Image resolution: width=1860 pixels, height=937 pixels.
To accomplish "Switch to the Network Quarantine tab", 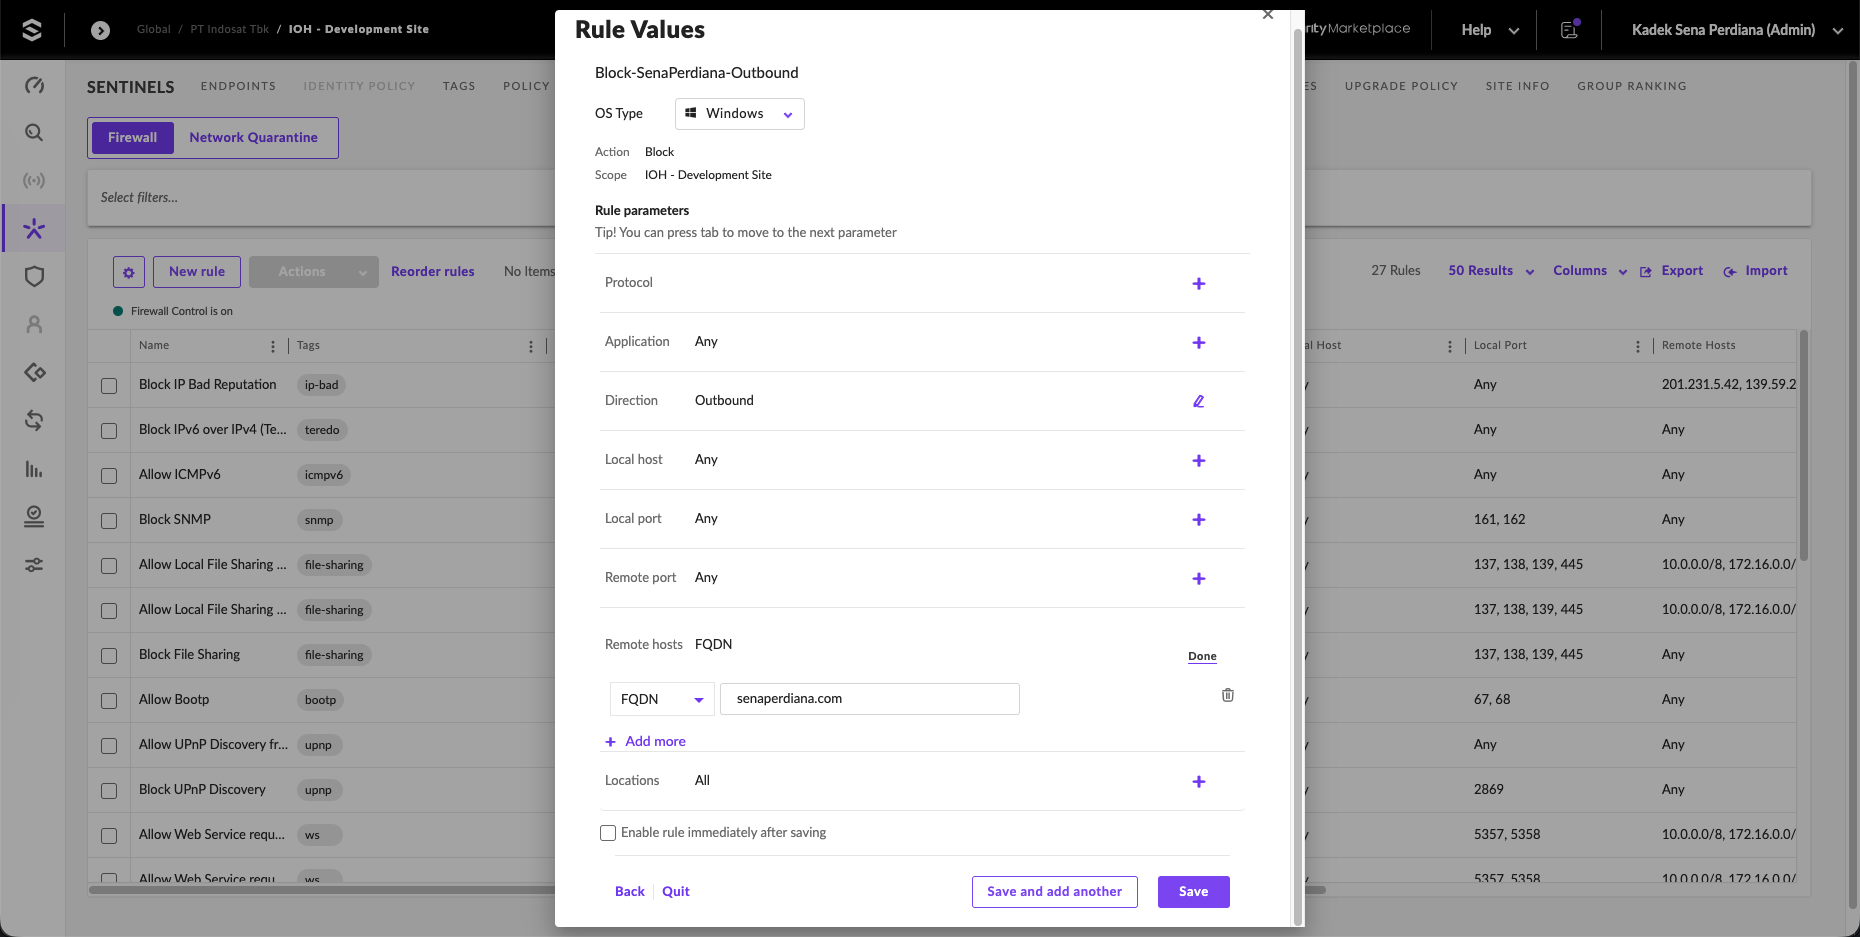I will point(254,138).
